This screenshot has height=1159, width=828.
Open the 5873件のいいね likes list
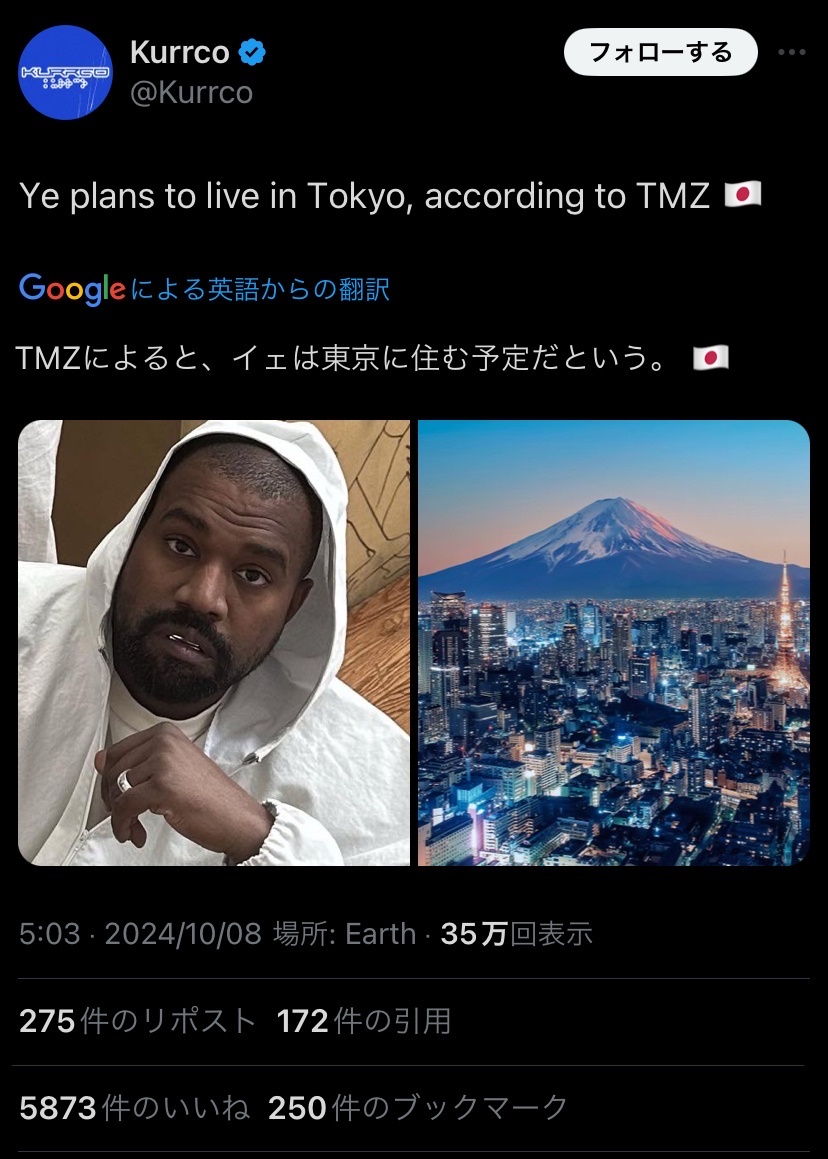coord(135,1108)
